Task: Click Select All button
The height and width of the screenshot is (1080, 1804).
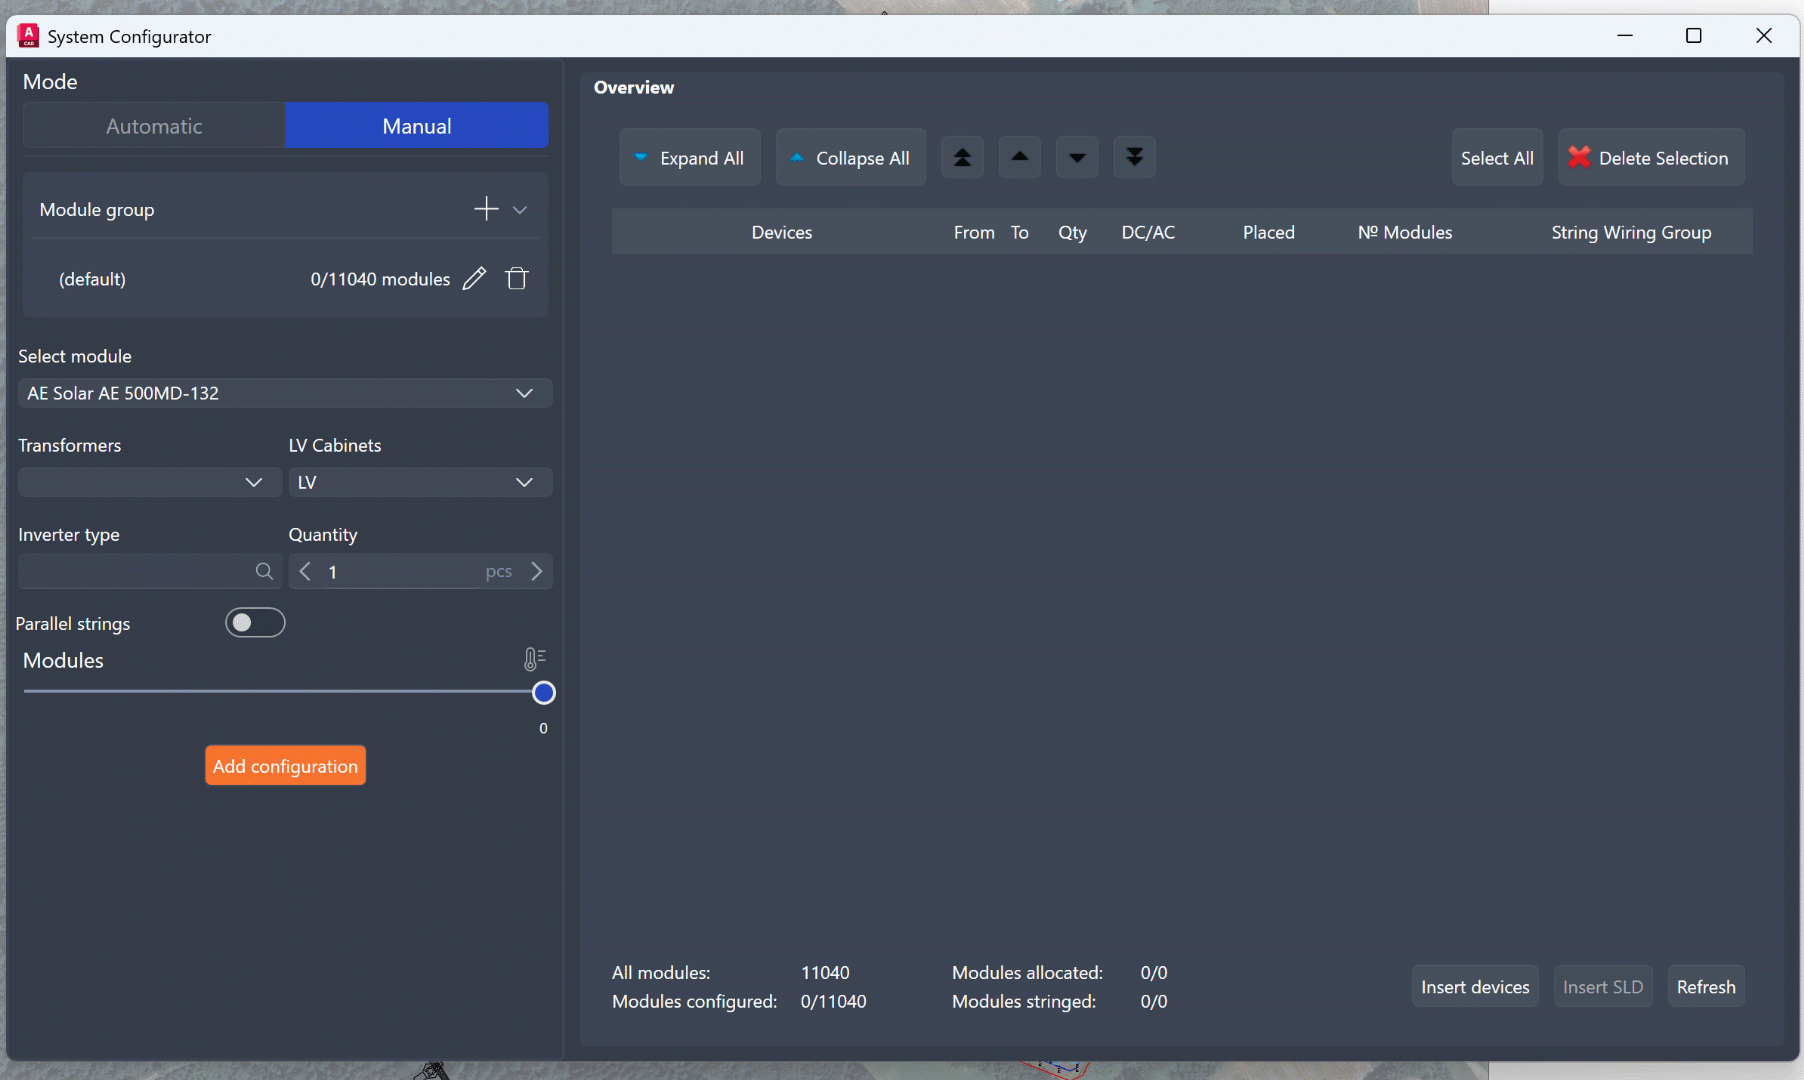Action: pyautogui.click(x=1497, y=158)
